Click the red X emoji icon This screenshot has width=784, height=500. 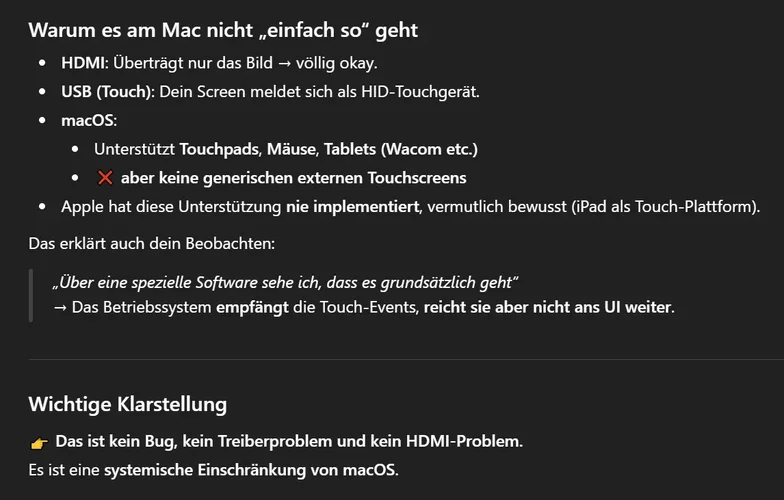tap(105, 178)
